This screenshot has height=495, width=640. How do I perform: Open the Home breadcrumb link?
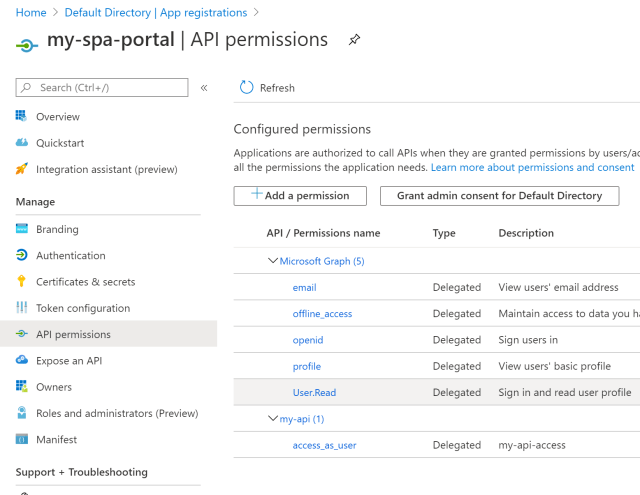click(x=31, y=13)
